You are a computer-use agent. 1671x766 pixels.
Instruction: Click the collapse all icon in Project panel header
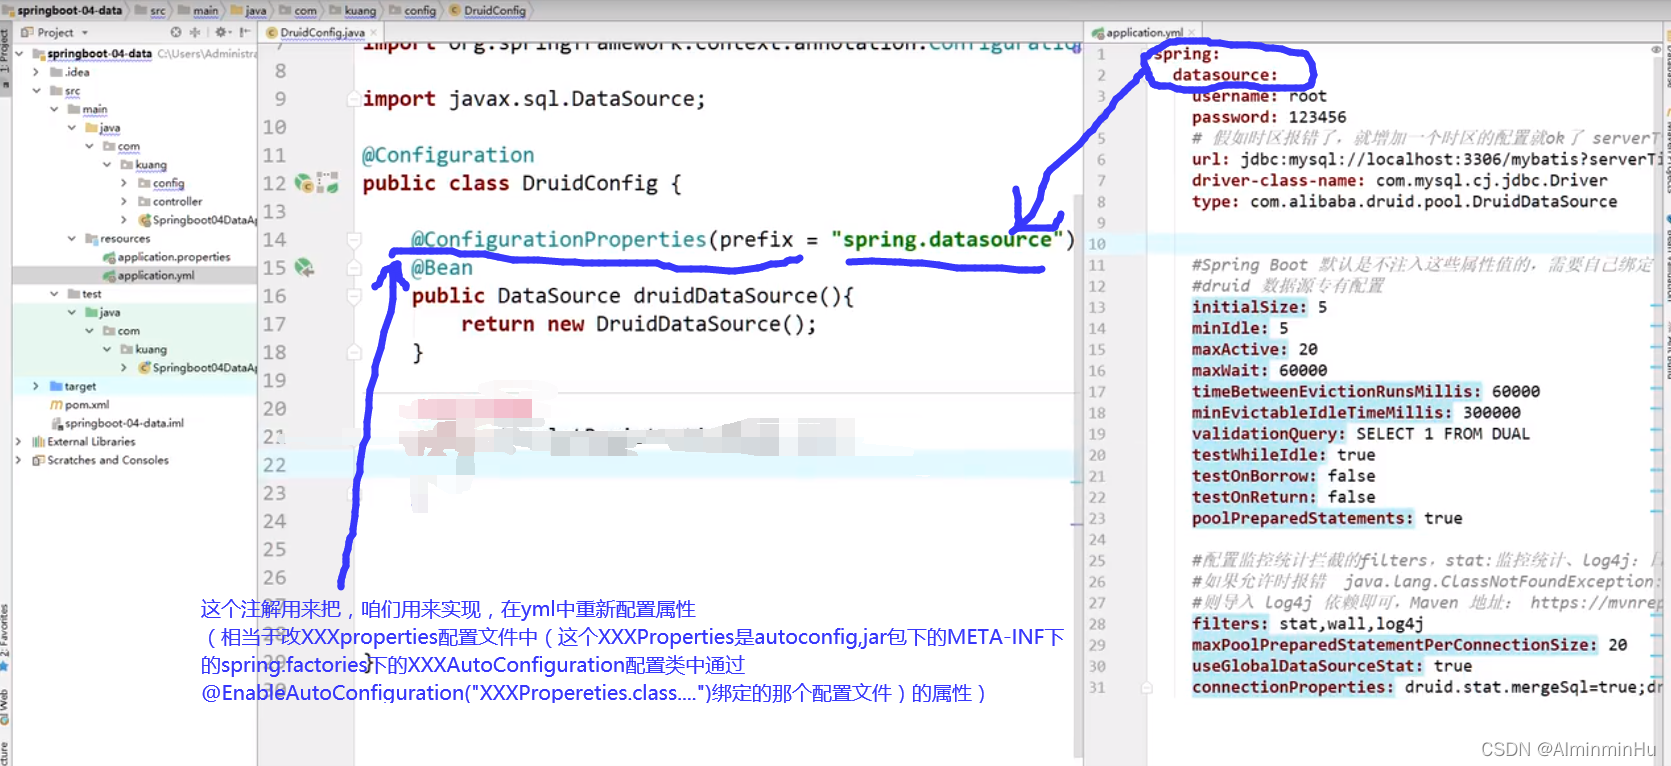pos(195,32)
